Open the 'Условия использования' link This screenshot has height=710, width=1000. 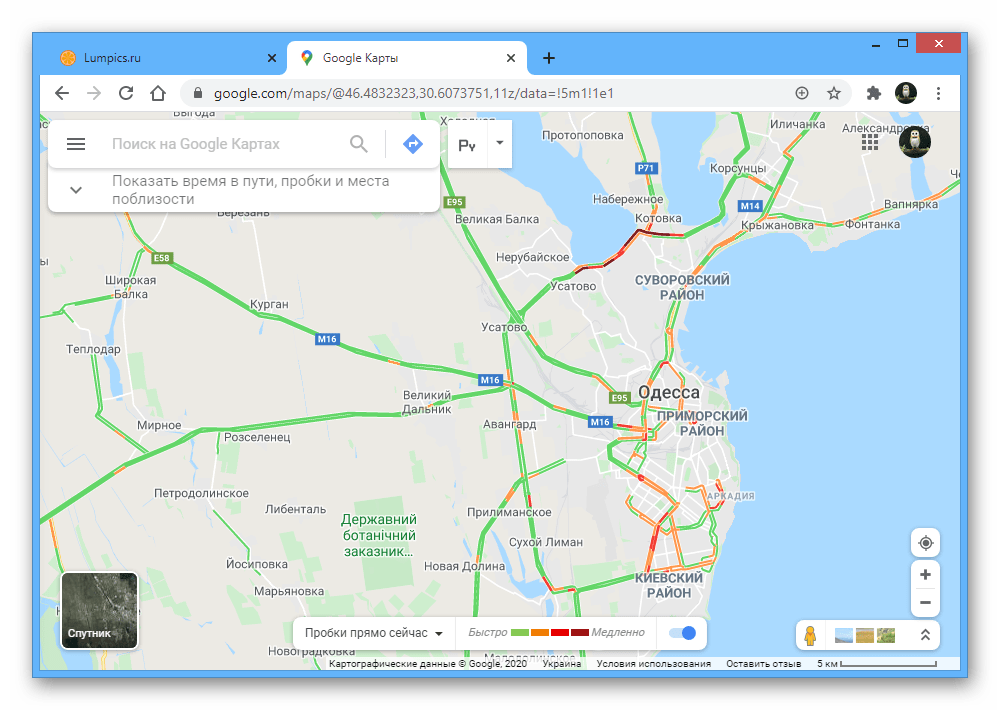[654, 663]
